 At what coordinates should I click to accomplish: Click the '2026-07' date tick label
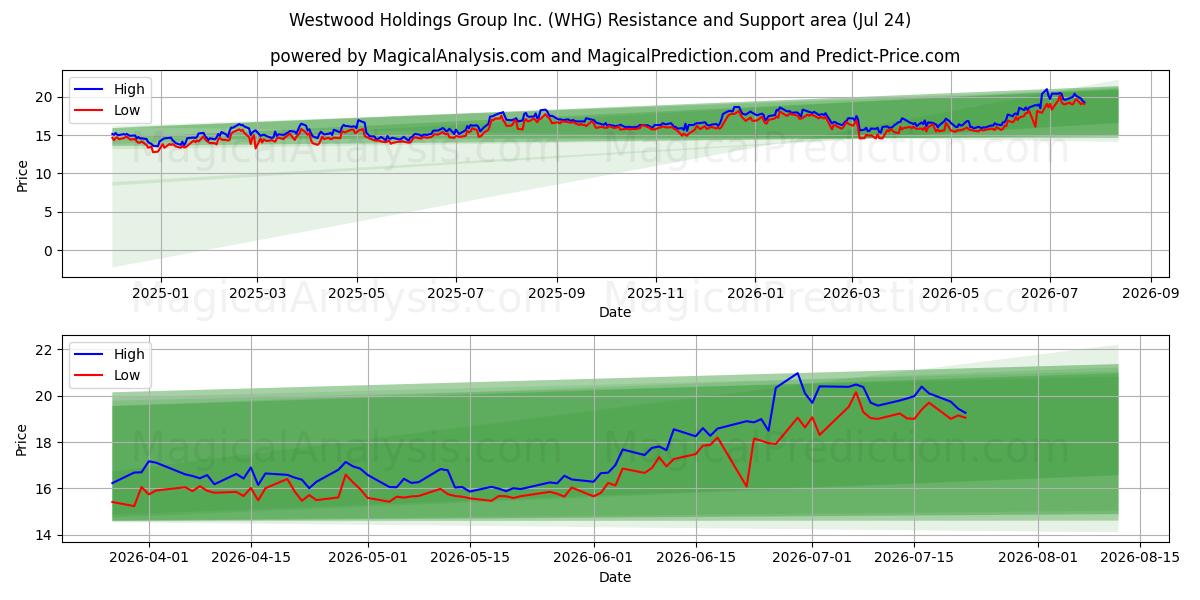click(1050, 293)
